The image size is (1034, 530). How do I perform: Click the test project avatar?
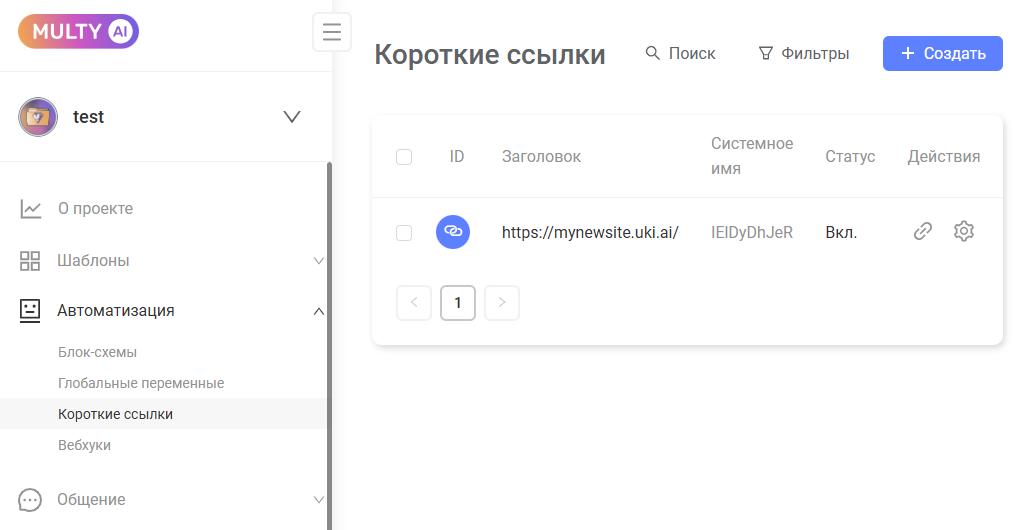38,117
